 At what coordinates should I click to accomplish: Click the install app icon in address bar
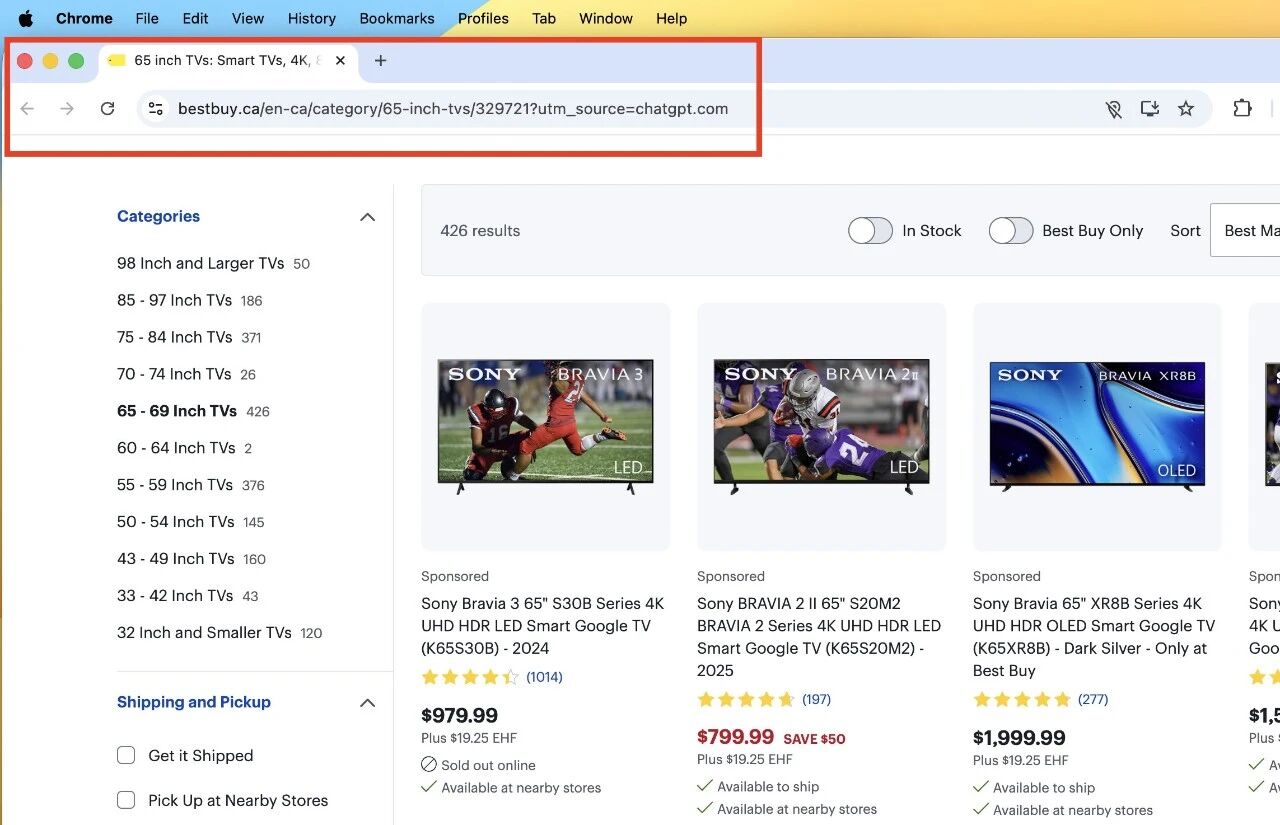pyautogui.click(x=1150, y=109)
